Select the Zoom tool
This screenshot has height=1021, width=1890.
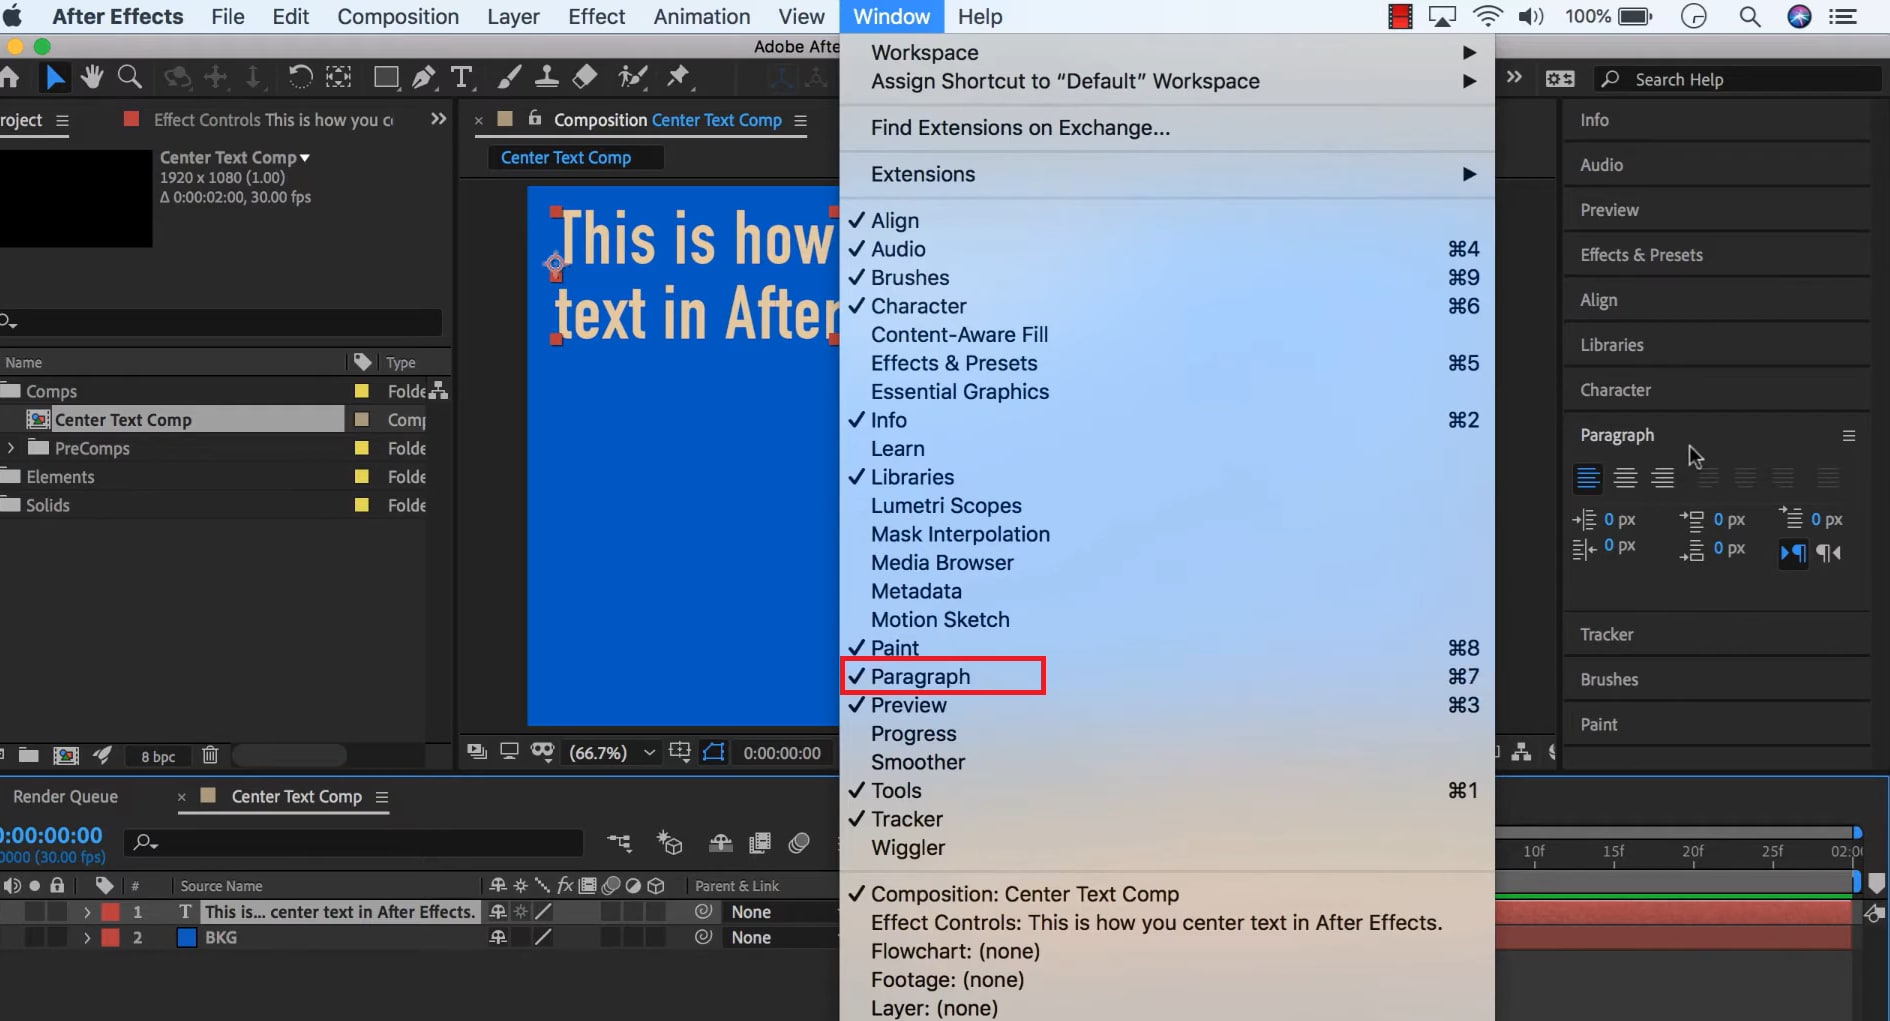[x=130, y=77]
